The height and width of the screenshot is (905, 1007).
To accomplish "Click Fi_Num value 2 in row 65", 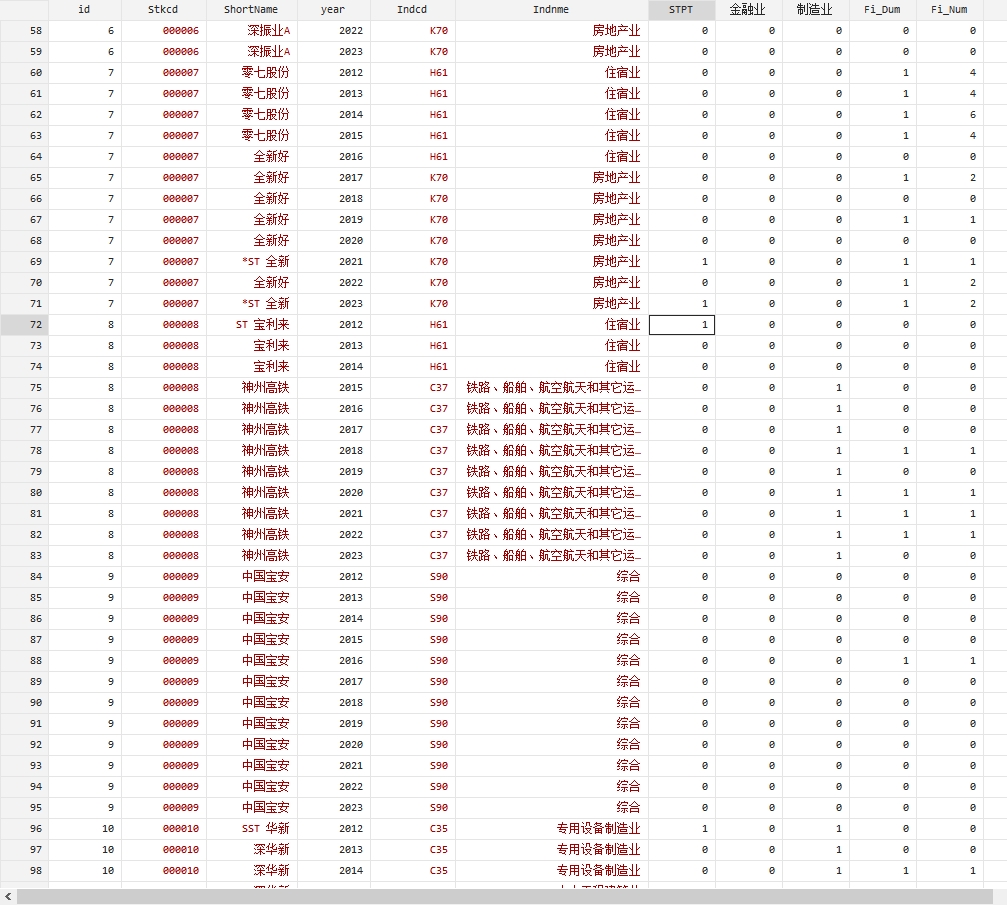I will tap(973, 178).
